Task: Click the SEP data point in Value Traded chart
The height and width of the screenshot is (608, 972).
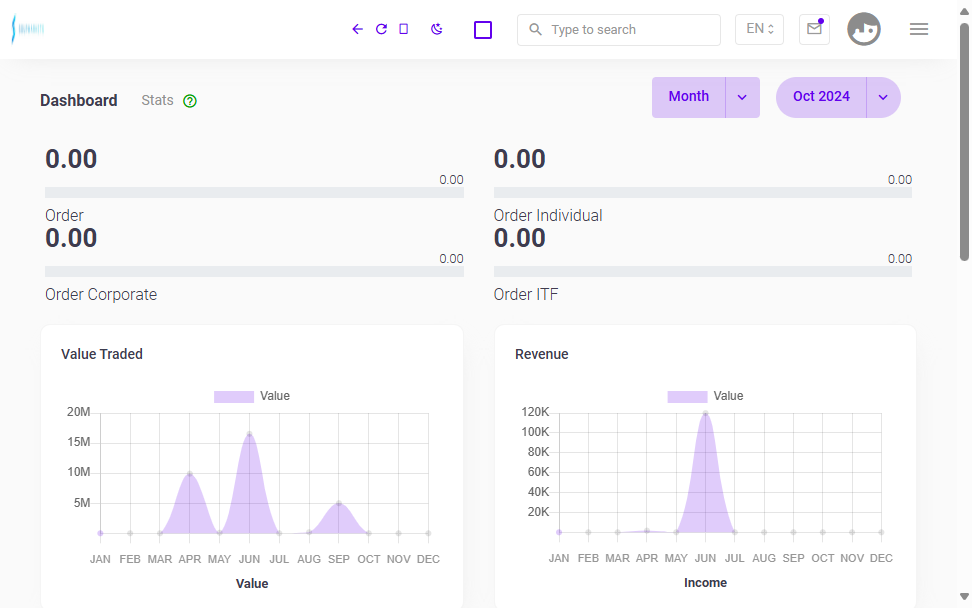Action: (x=338, y=503)
